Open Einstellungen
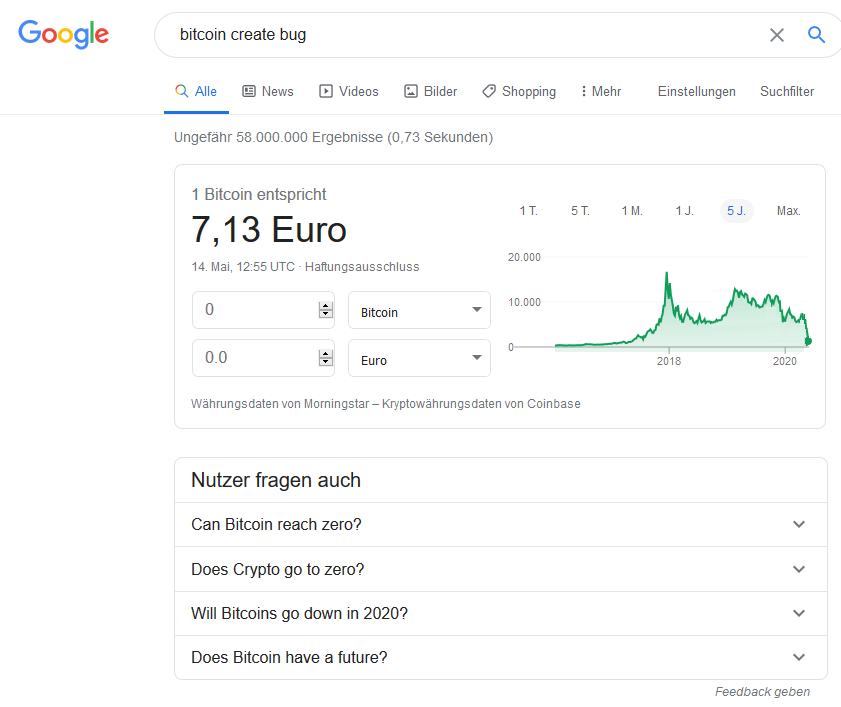 697,91
